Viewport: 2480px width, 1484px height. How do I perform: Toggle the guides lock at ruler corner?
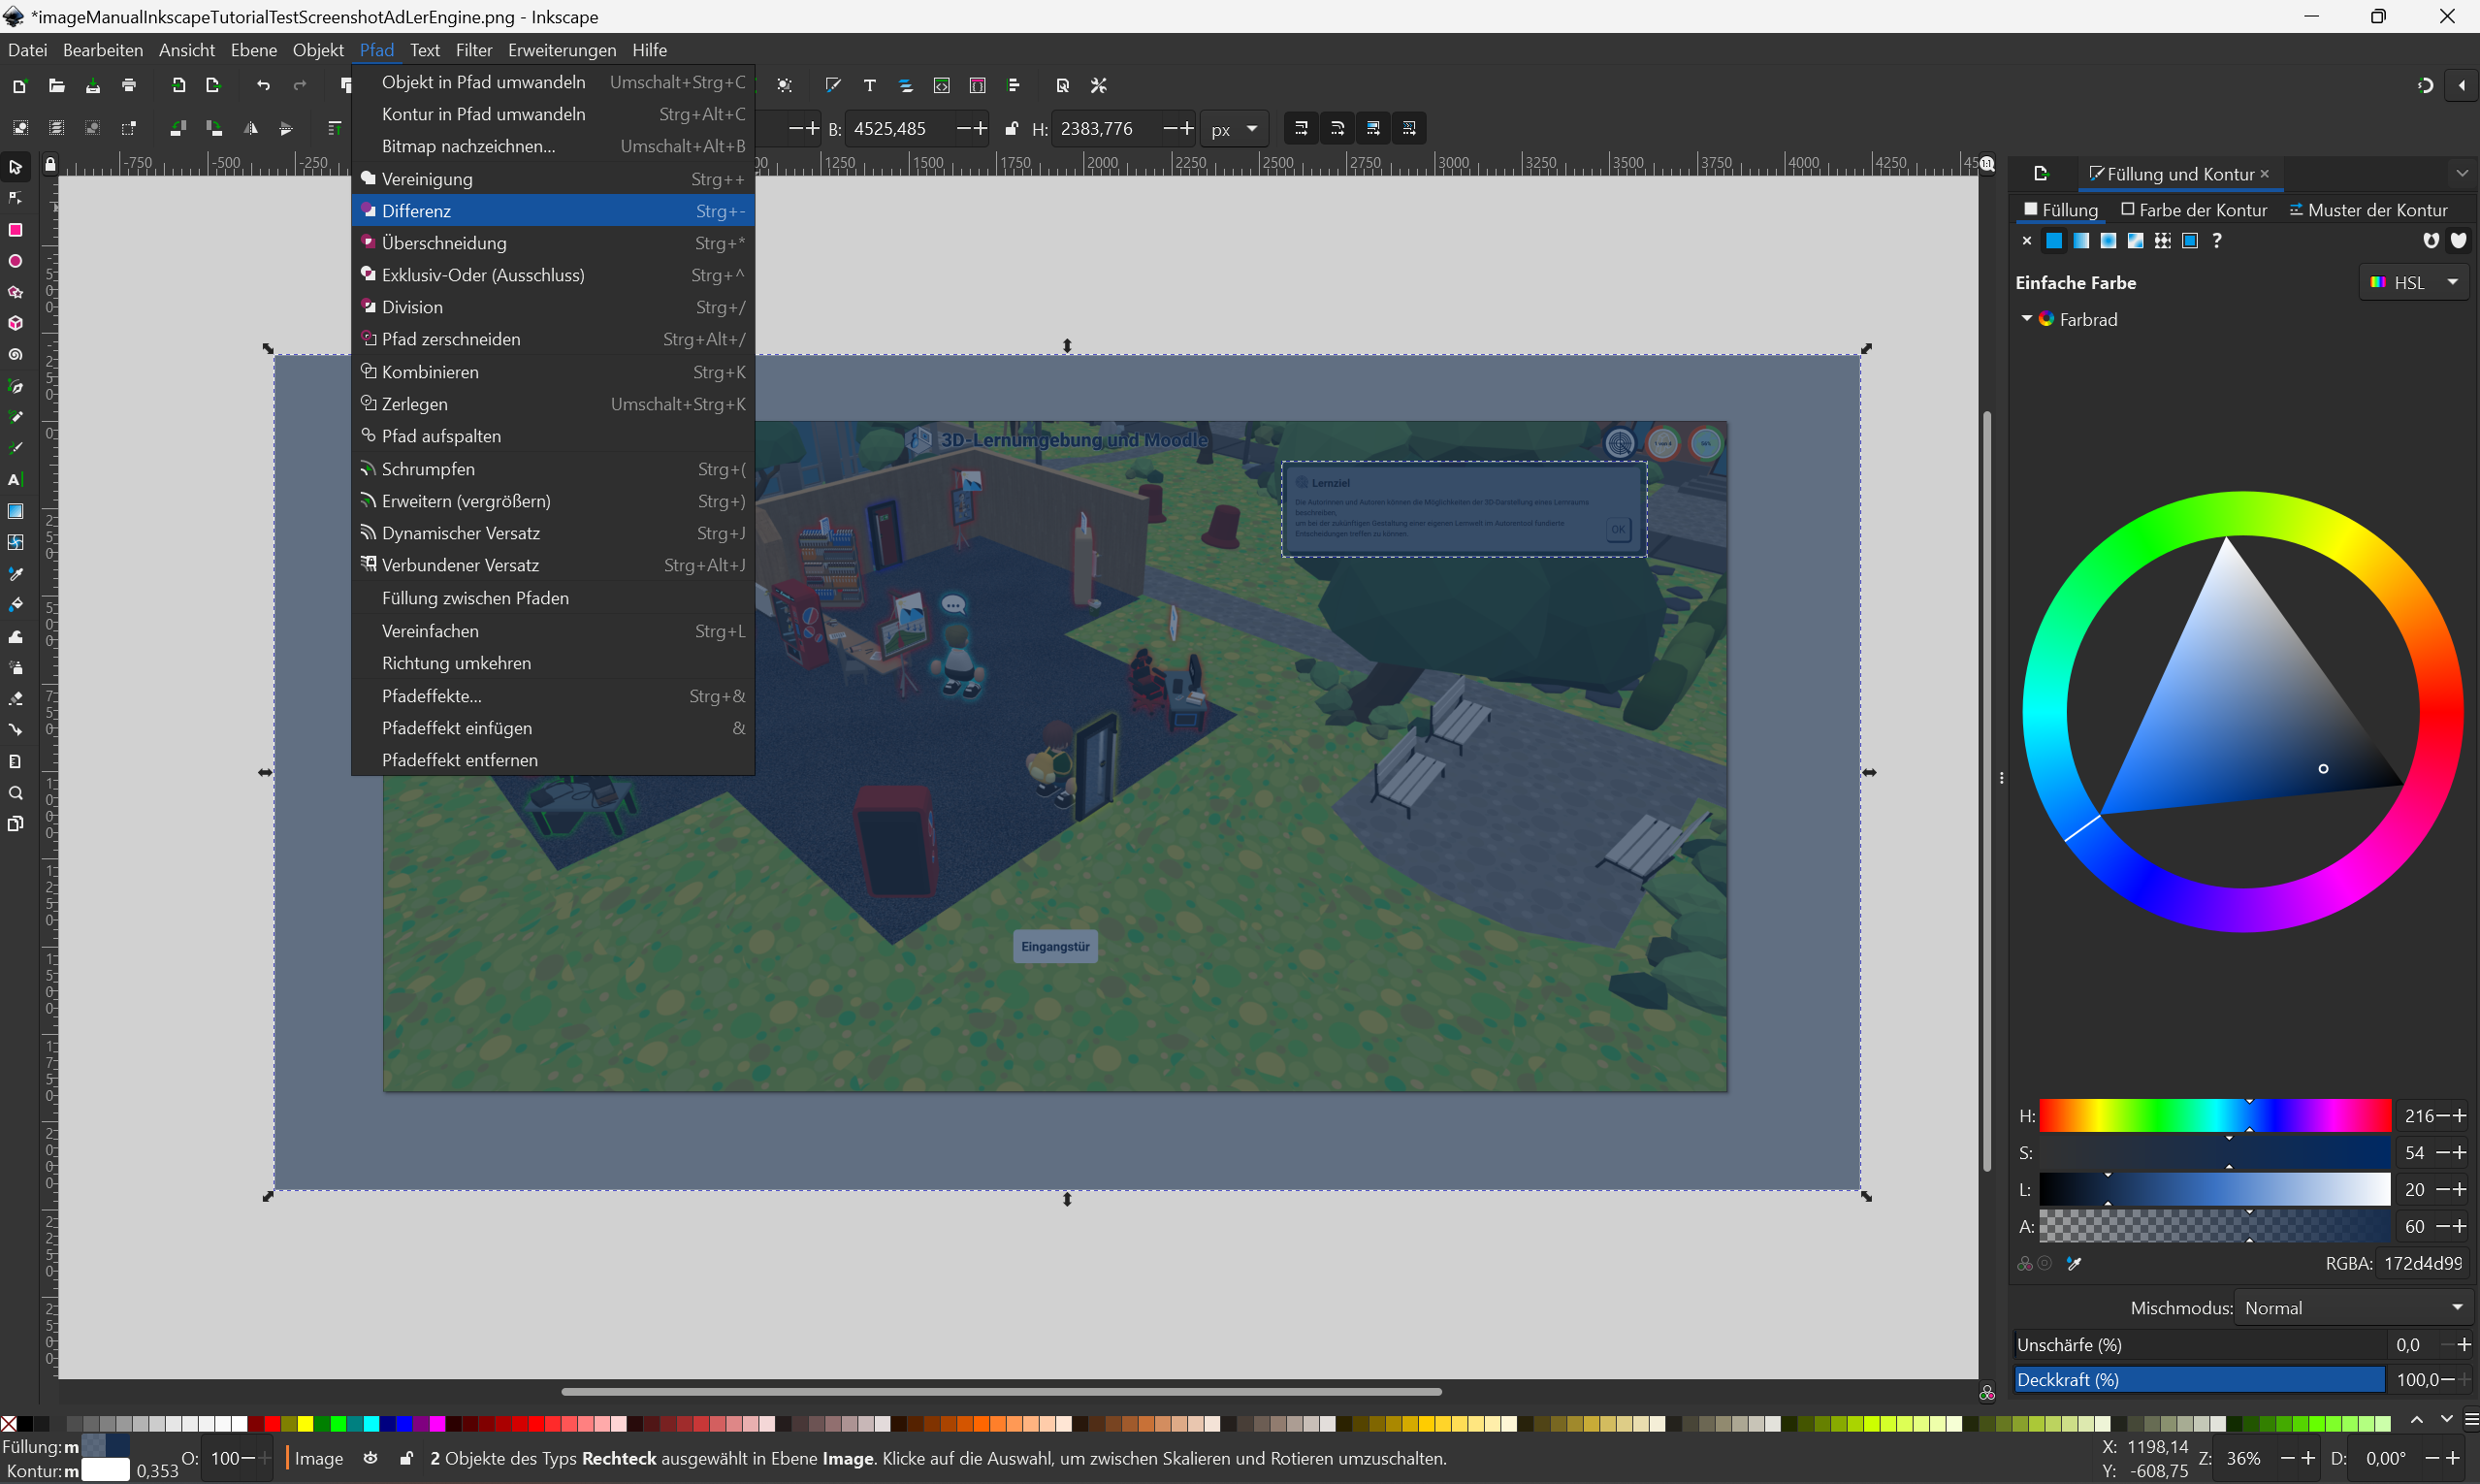(50, 165)
